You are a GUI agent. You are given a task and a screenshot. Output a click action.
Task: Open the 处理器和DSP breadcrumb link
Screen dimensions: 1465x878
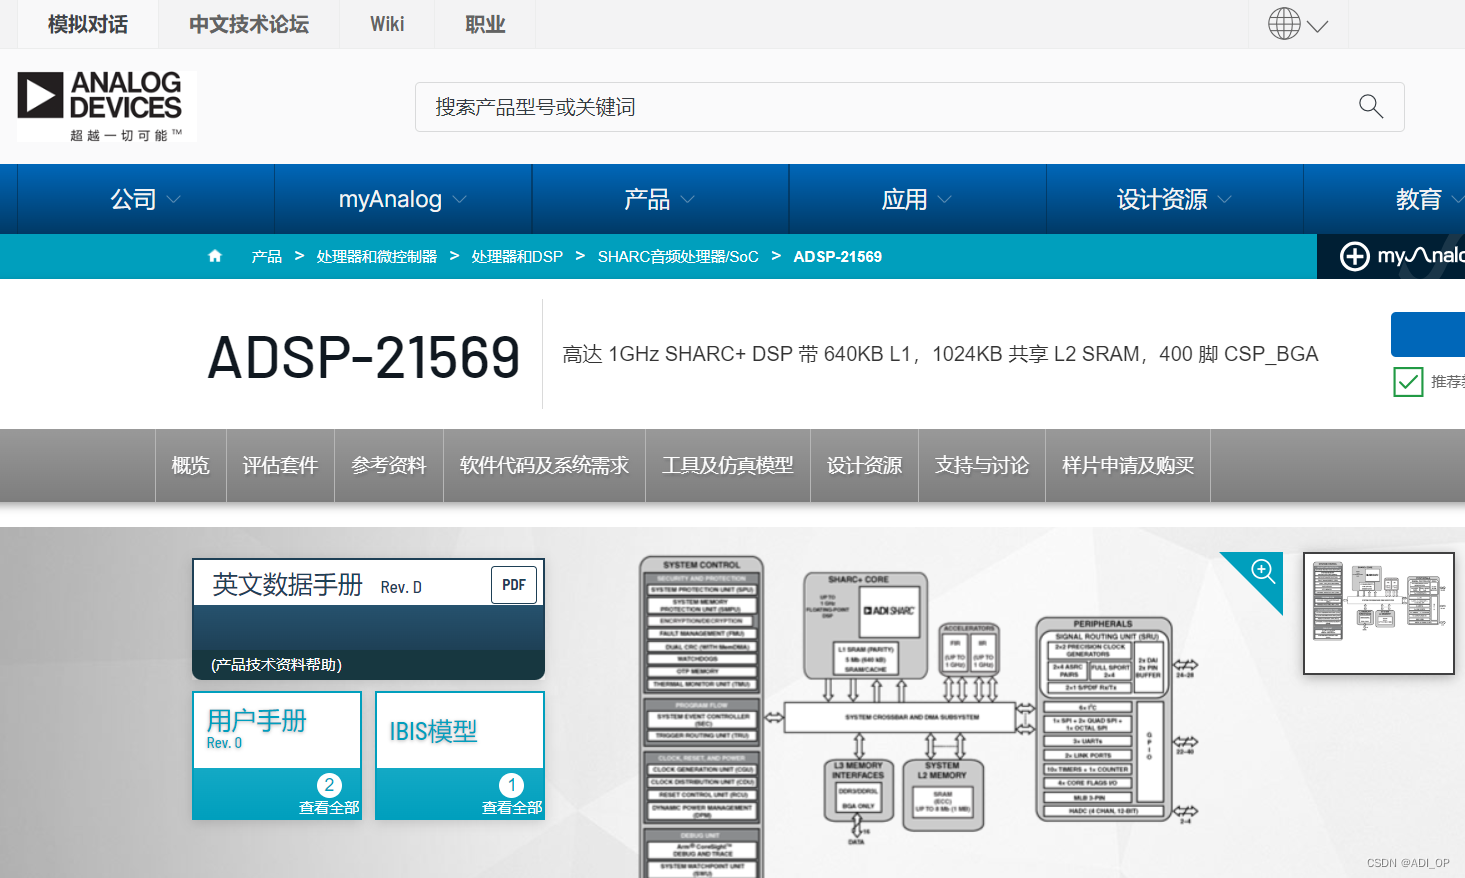click(516, 256)
